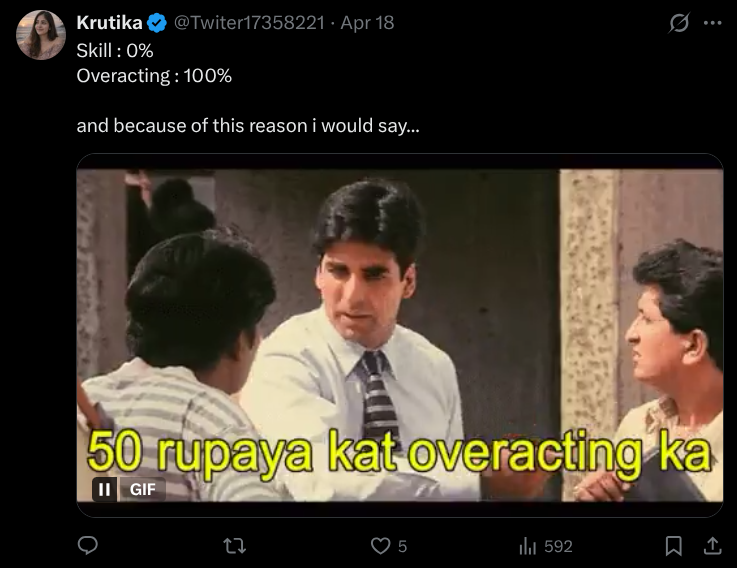Image resolution: width=737 pixels, height=568 pixels.
Task: View post analytics bar-chart icon
Action: click(x=528, y=546)
